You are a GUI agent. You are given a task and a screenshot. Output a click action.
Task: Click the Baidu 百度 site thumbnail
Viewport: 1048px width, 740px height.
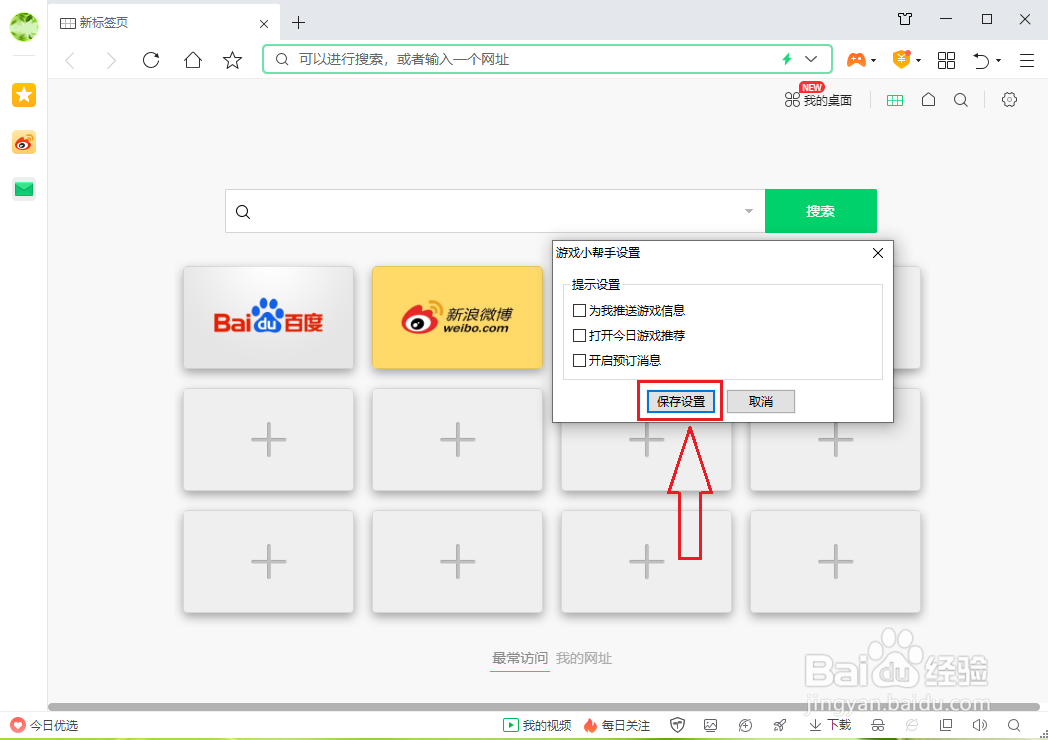[x=268, y=318]
